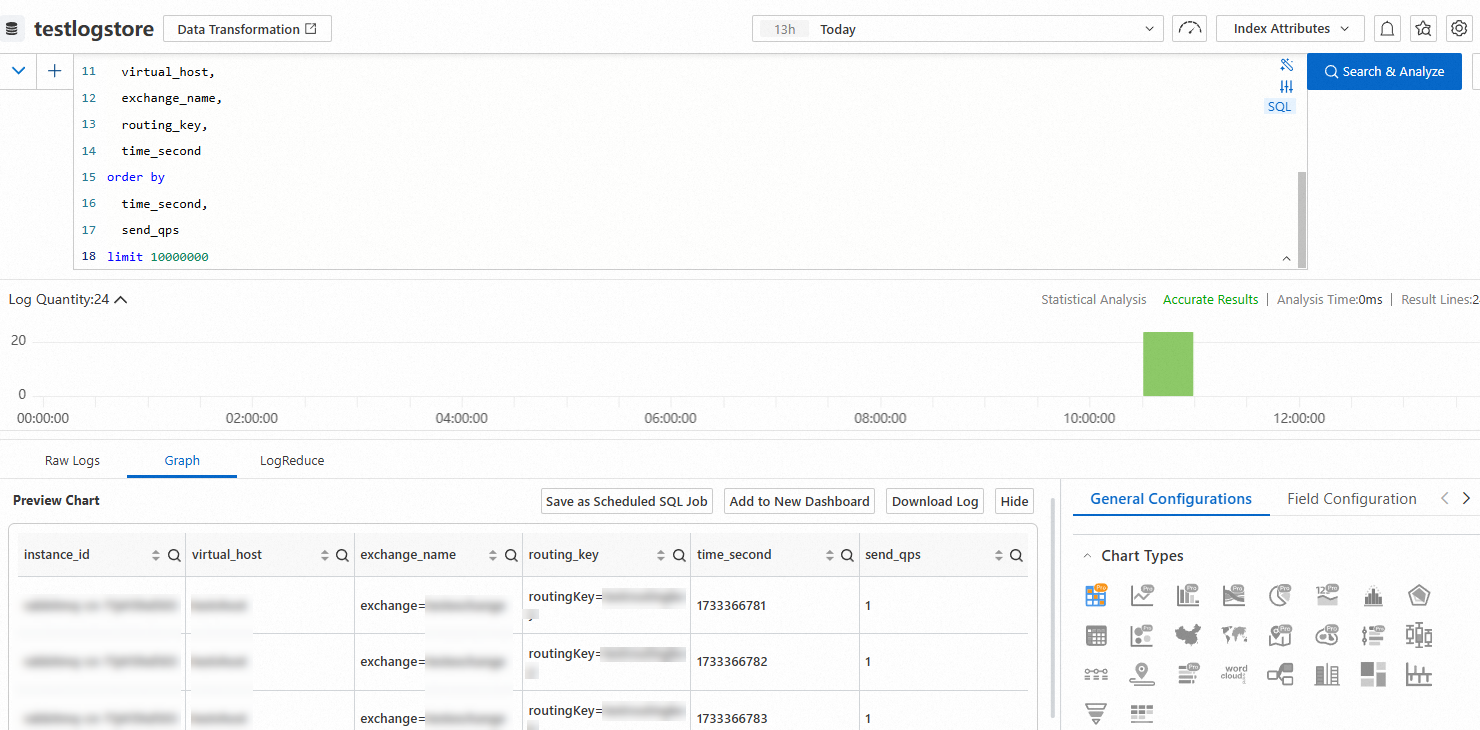Choose the column bar chart type
This screenshot has height=730, width=1480.
tap(1188, 596)
